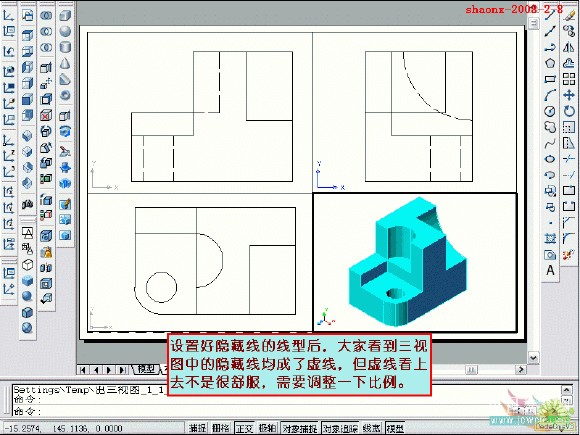Select the Shell solid editing tool
This screenshot has height=435, width=580.
click(x=46, y=284)
